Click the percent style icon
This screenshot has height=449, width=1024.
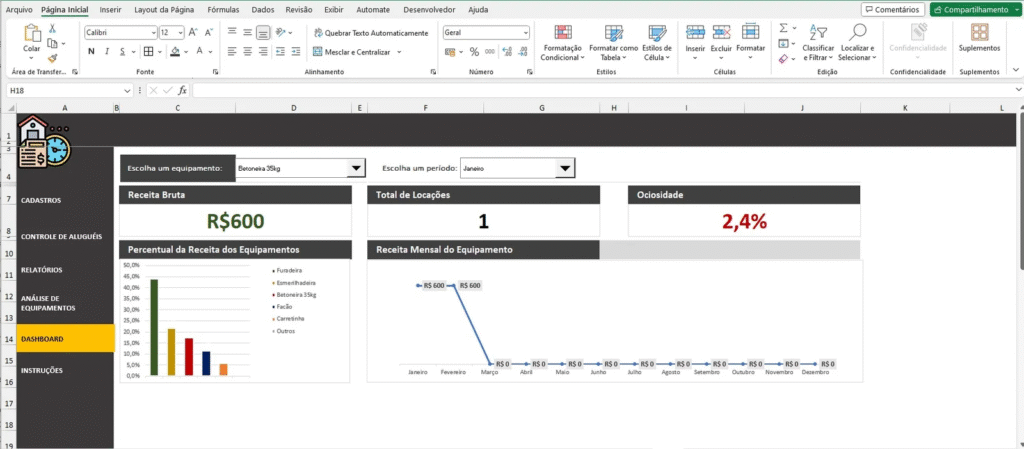pos(474,51)
